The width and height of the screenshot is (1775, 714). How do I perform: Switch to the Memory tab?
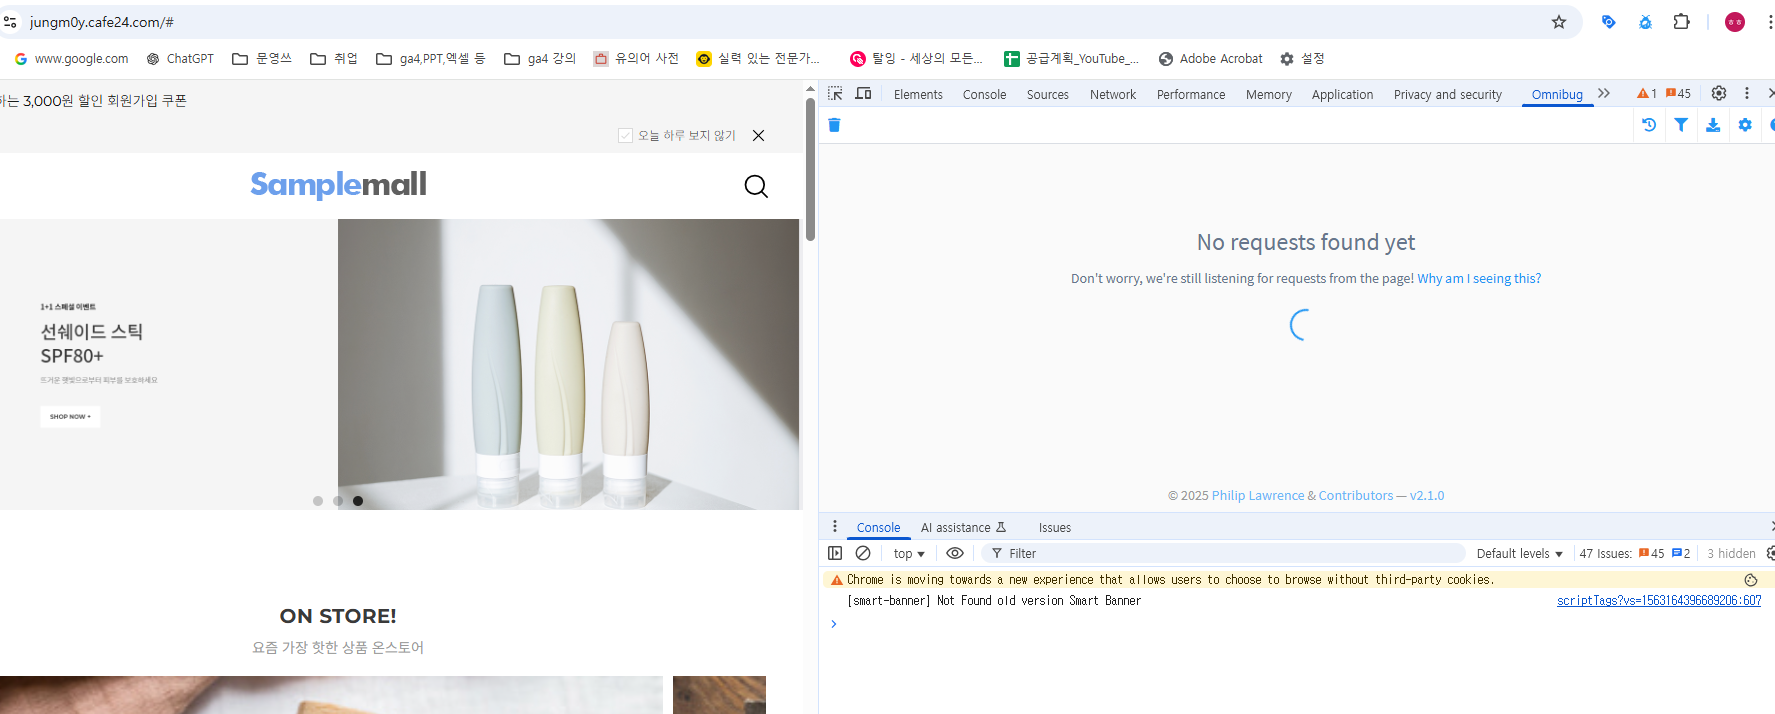coord(1269,95)
